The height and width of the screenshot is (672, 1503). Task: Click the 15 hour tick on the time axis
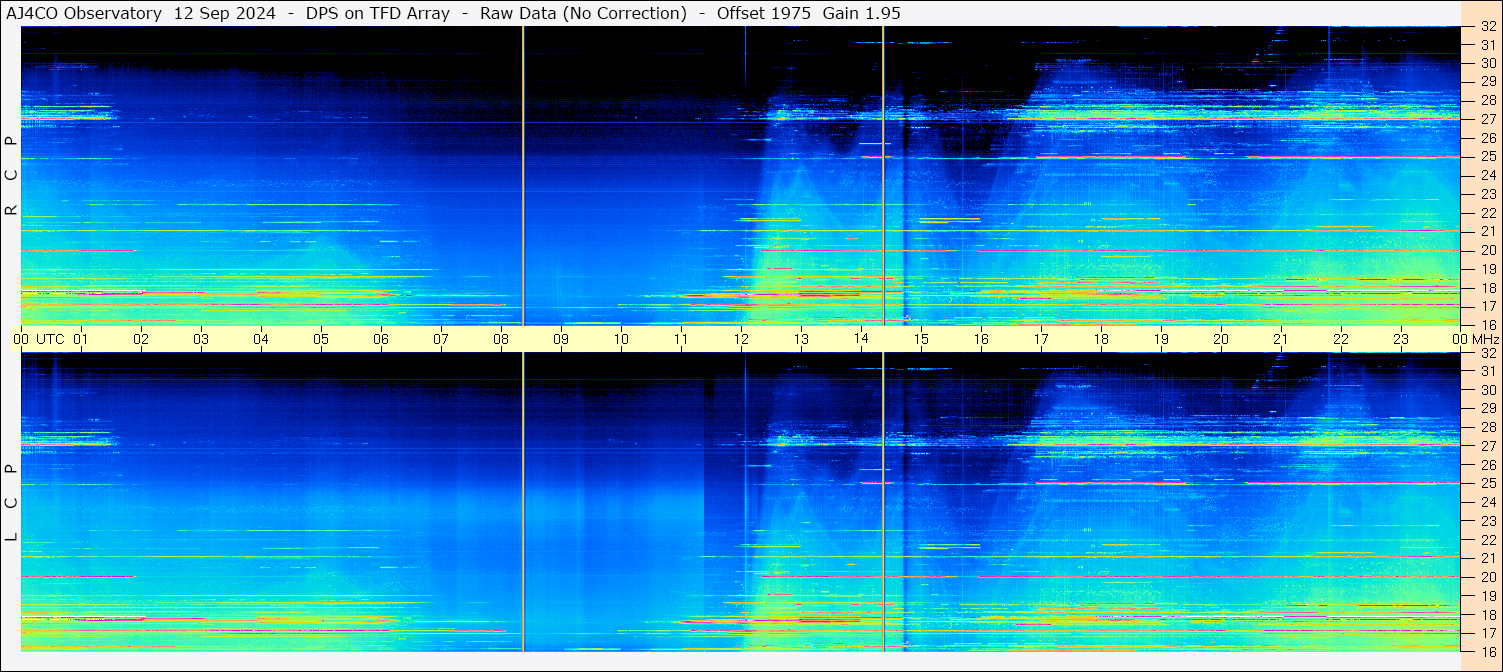(921, 339)
